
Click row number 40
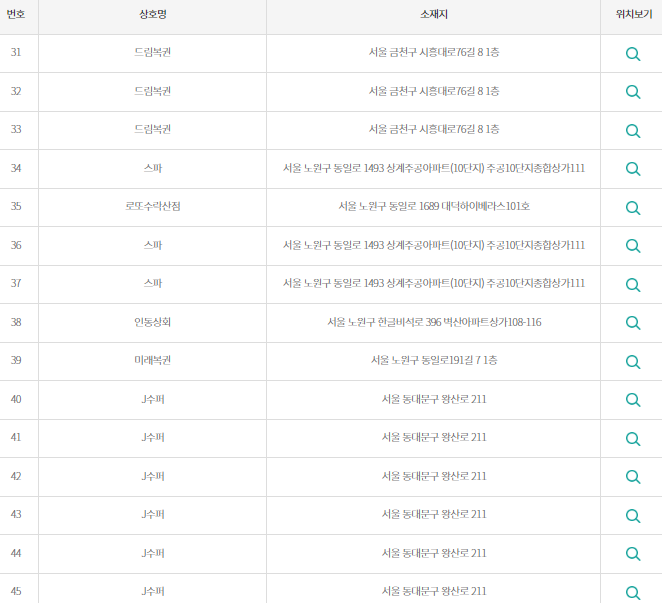(16, 399)
